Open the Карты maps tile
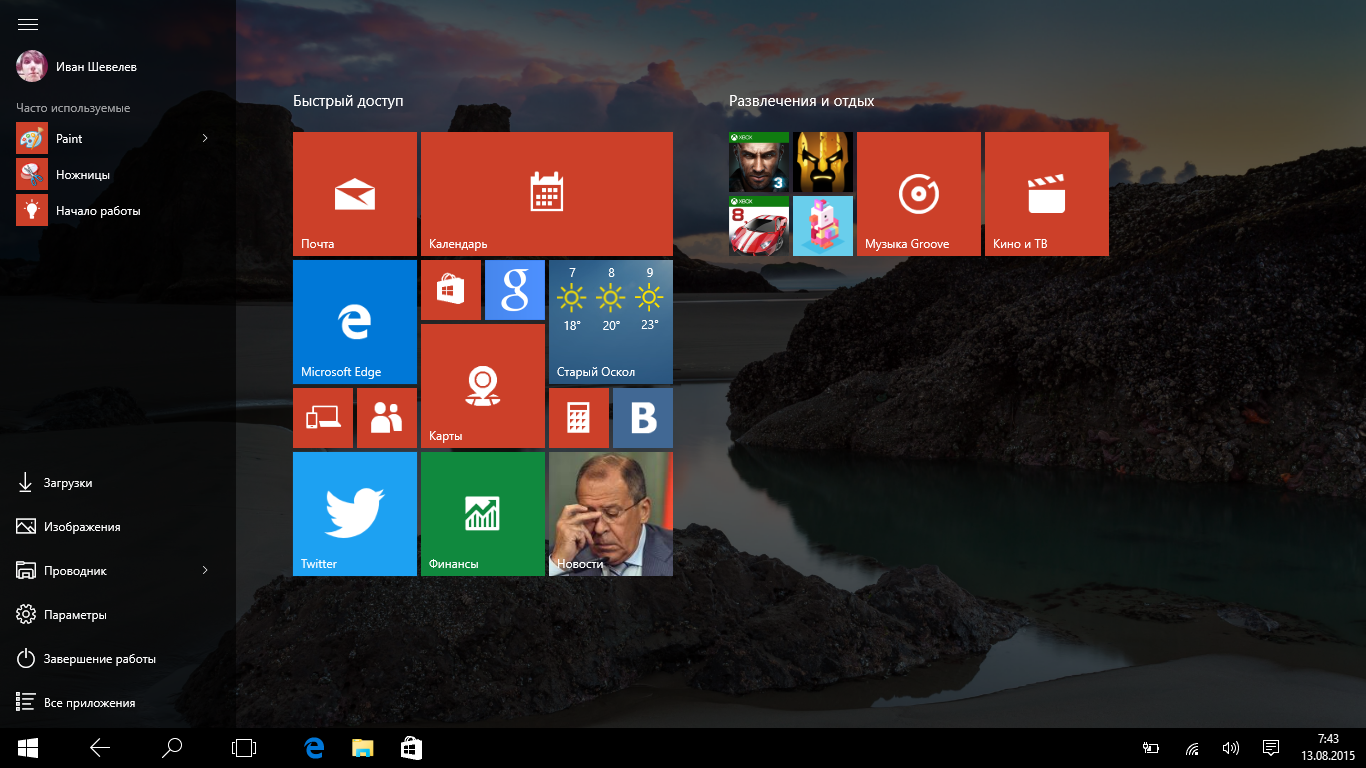Screen dimensions: 1366x768 (483, 386)
